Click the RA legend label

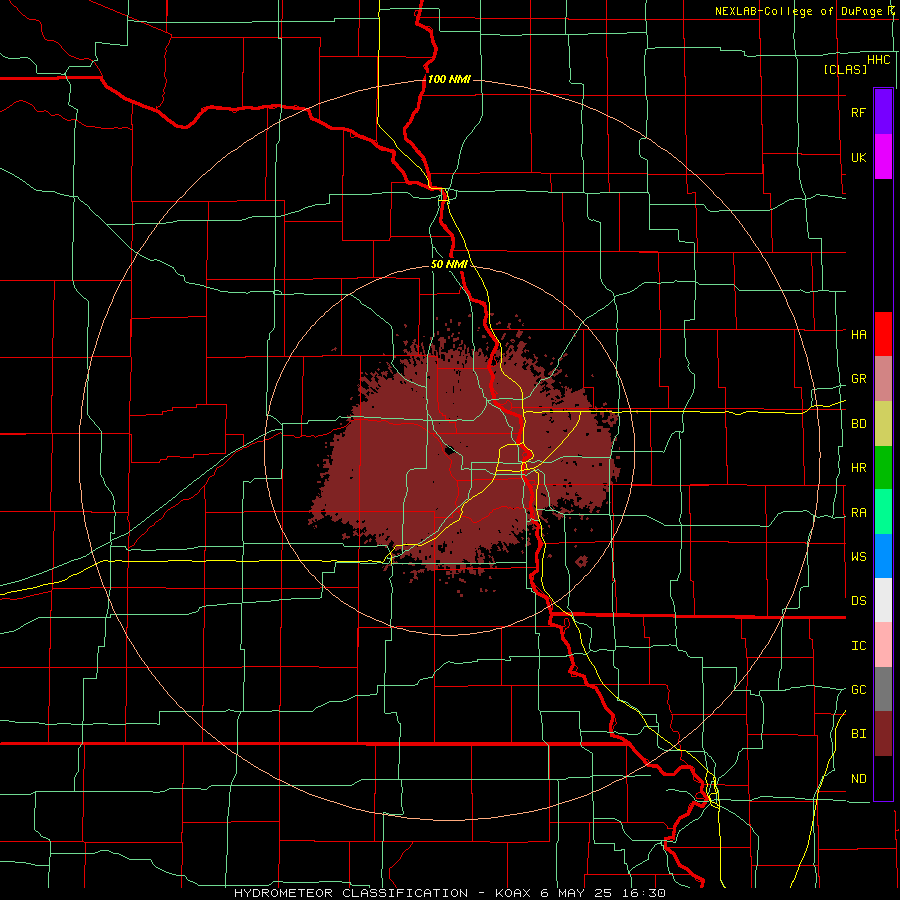(858, 512)
